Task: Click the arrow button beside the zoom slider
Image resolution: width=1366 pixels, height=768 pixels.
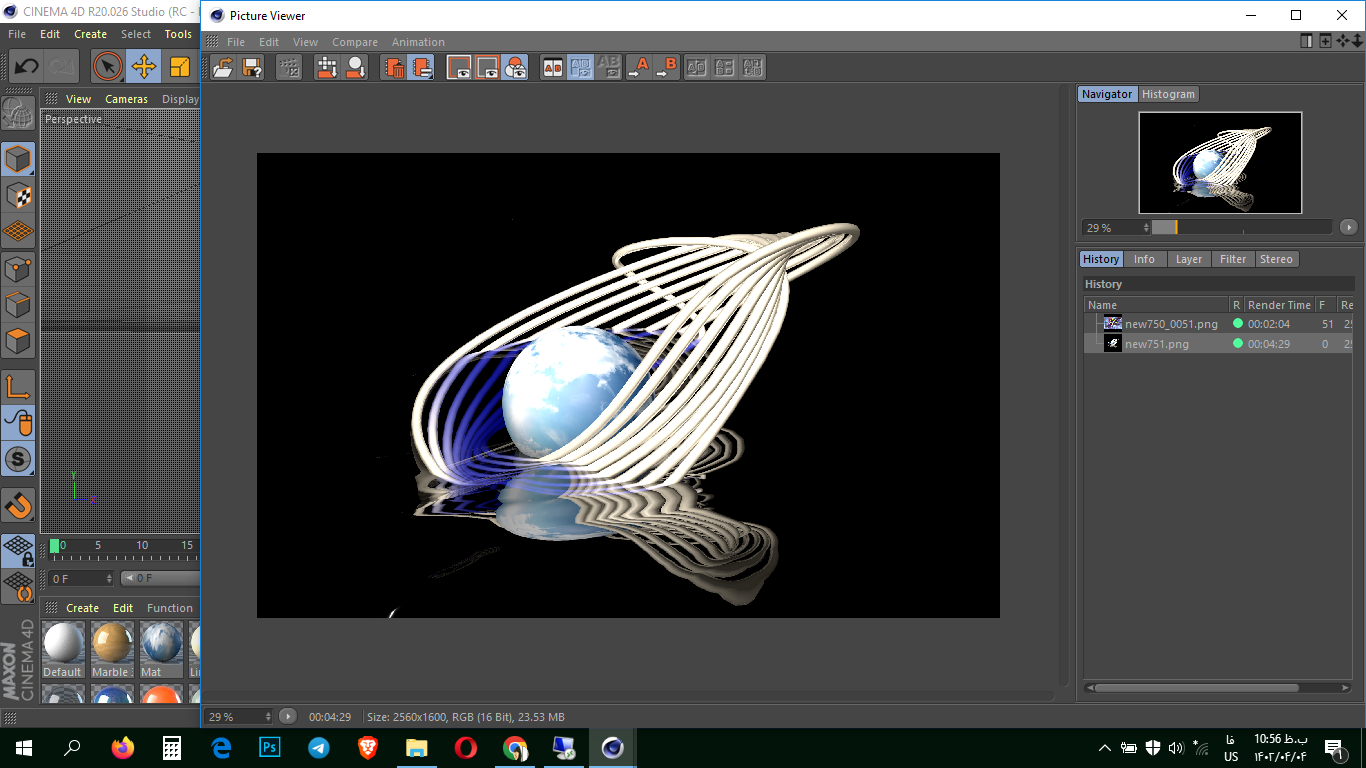Action: point(1348,227)
